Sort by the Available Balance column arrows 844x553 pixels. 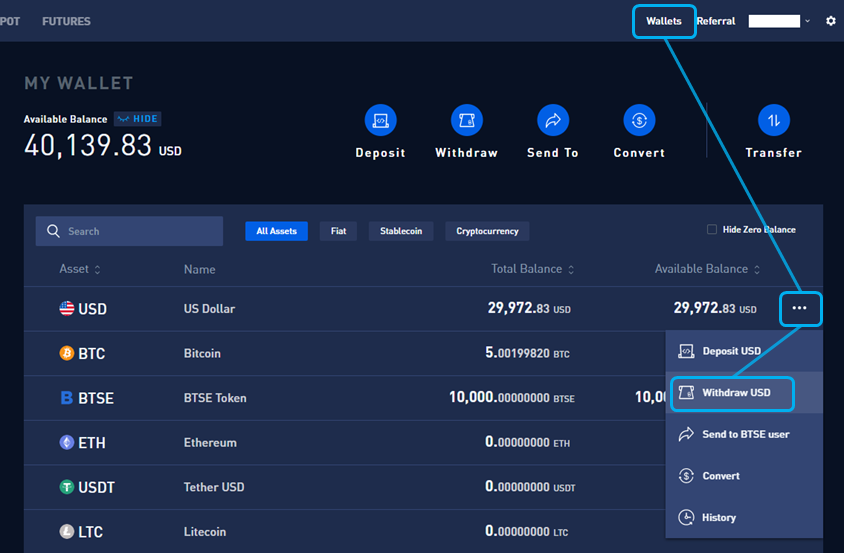tap(757, 269)
